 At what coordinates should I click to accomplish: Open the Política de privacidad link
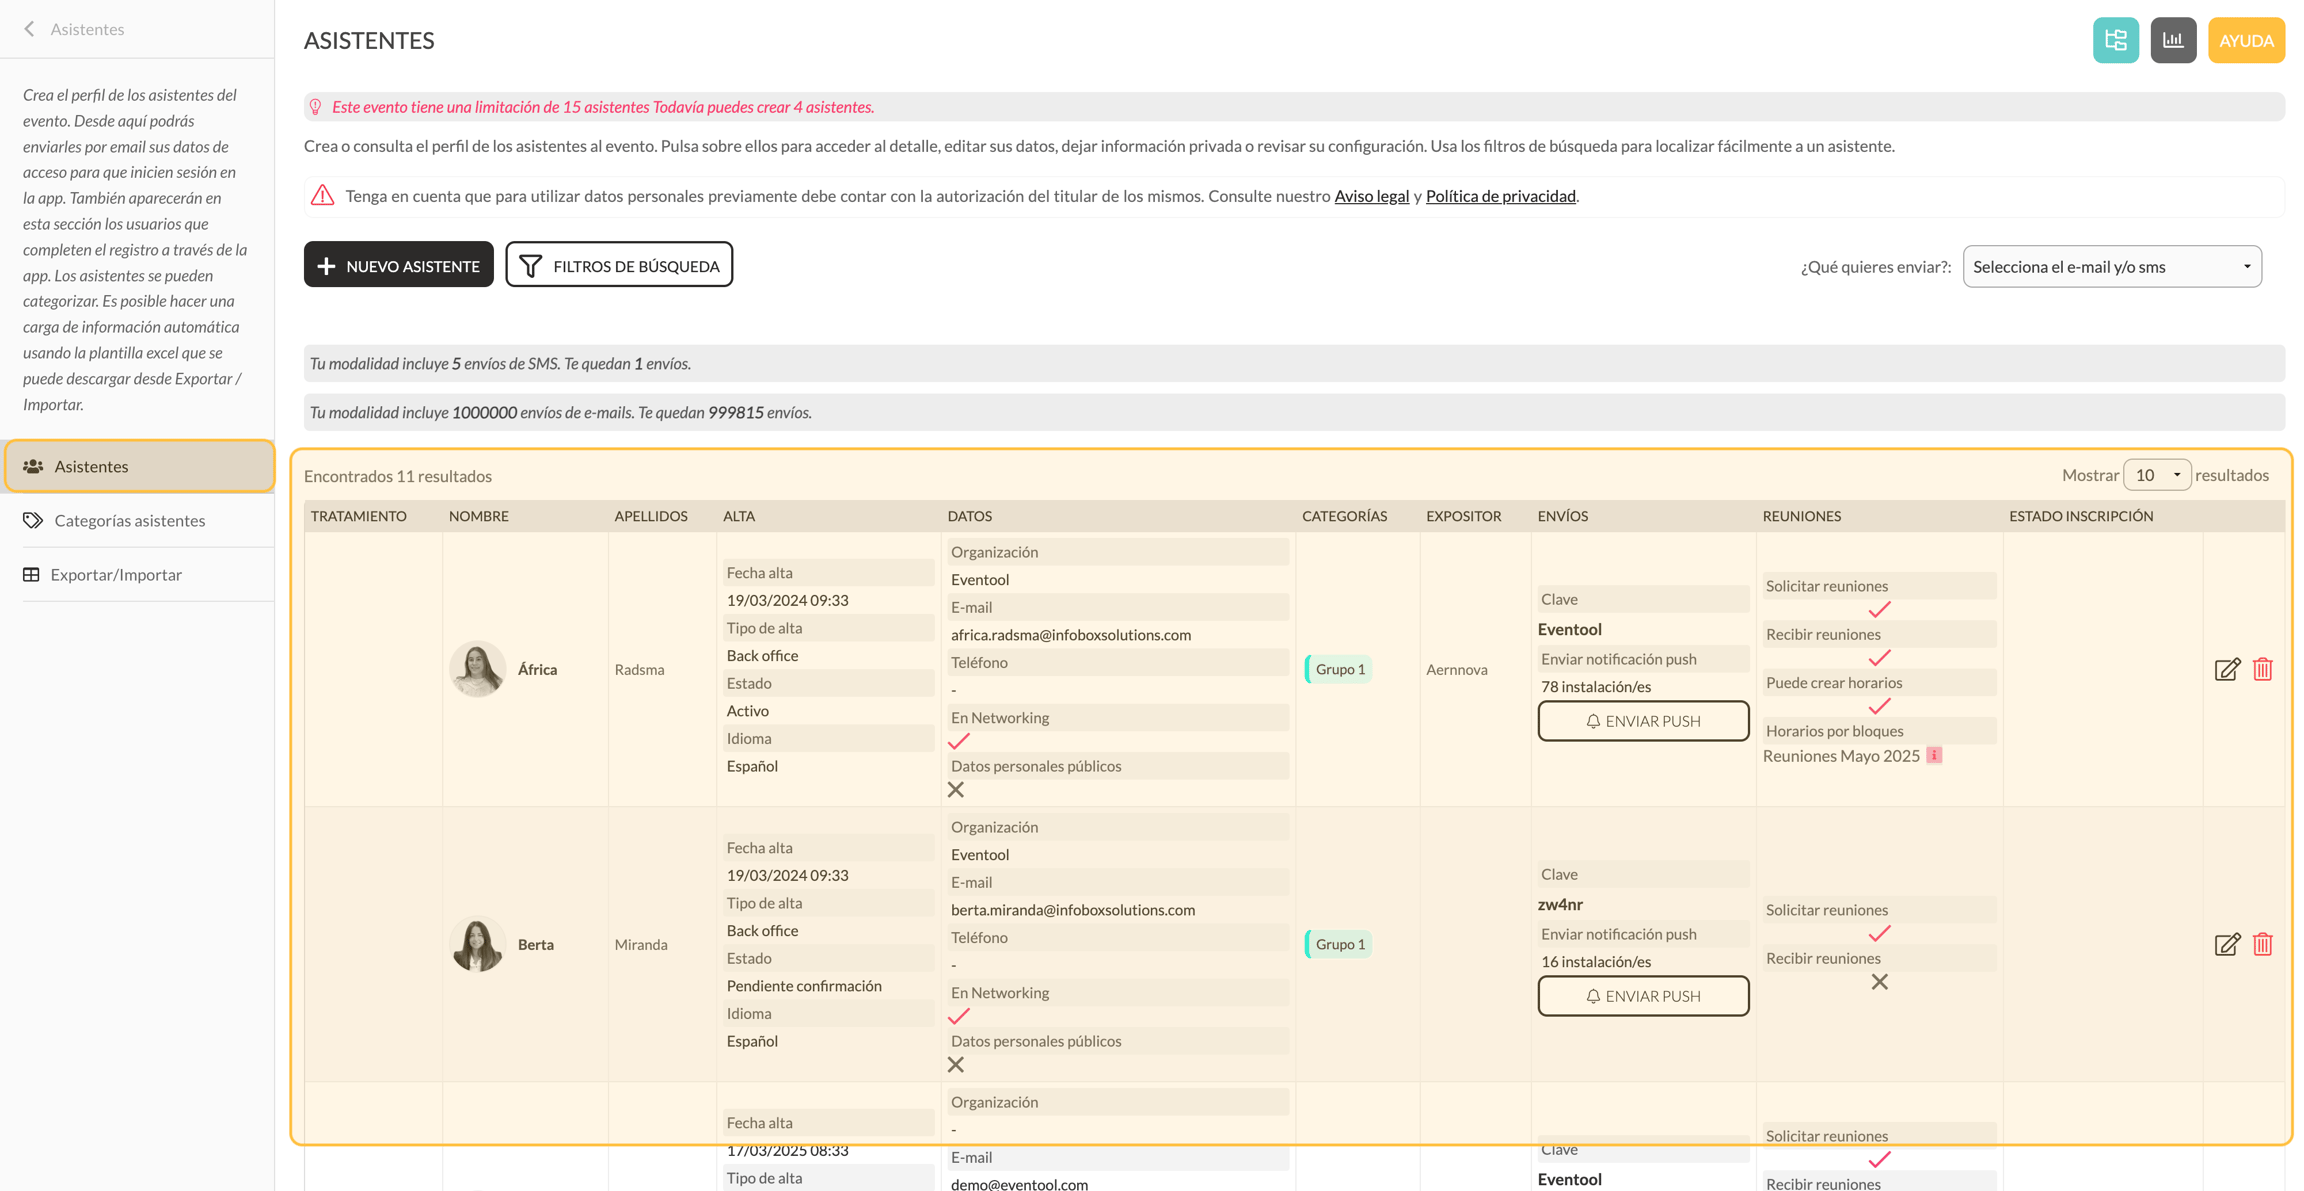[1500, 196]
